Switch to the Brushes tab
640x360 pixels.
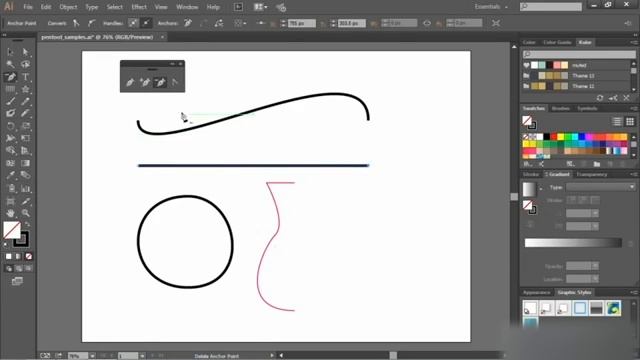point(560,109)
